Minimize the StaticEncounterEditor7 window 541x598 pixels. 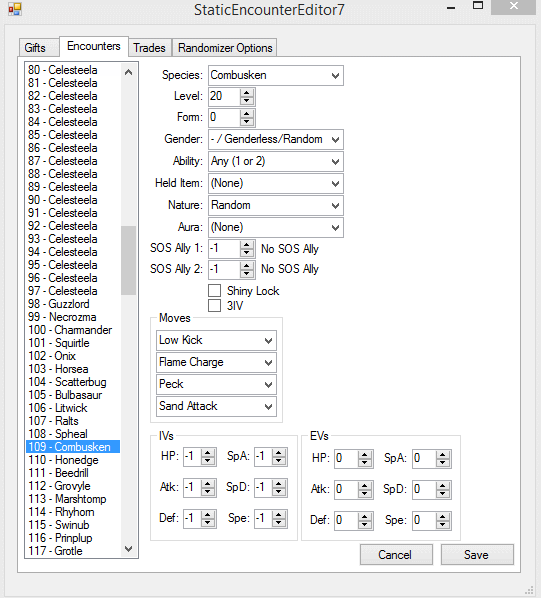pos(451,8)
